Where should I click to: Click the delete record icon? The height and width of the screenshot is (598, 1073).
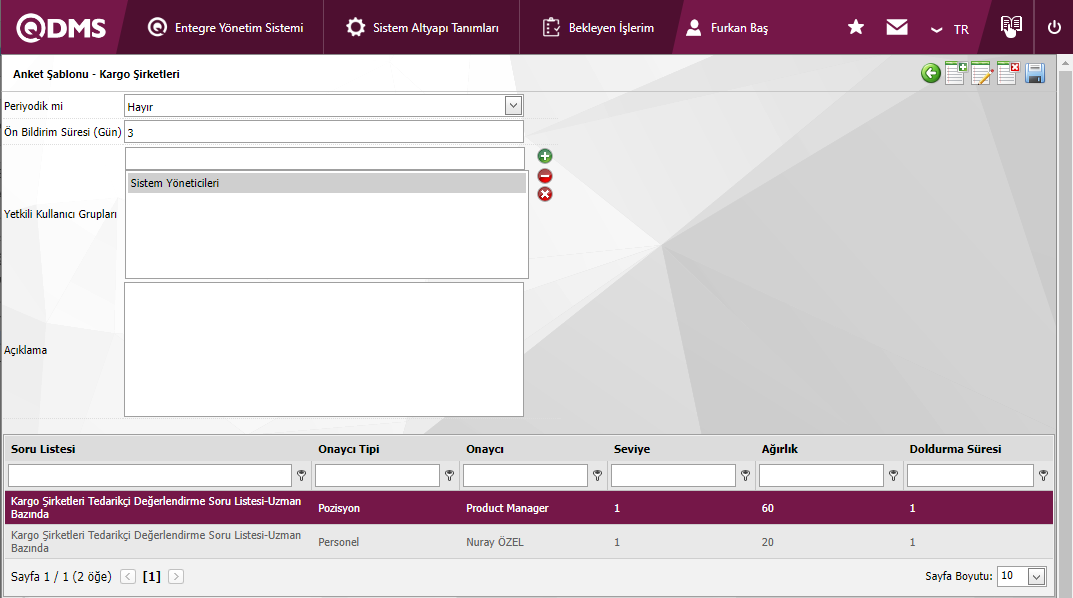pos(1007,74)
